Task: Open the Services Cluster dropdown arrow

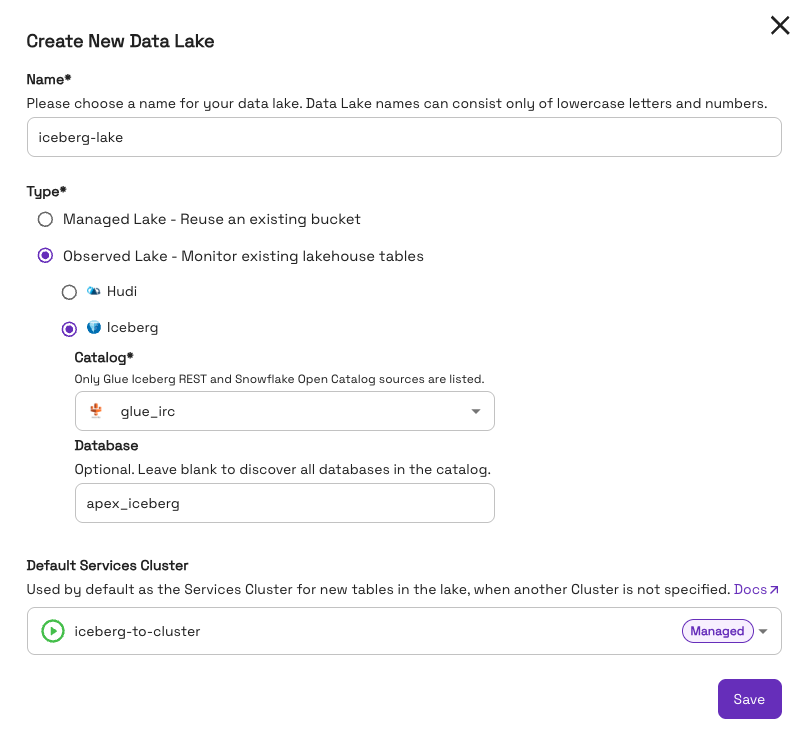Action: click(x=763, y=631)
